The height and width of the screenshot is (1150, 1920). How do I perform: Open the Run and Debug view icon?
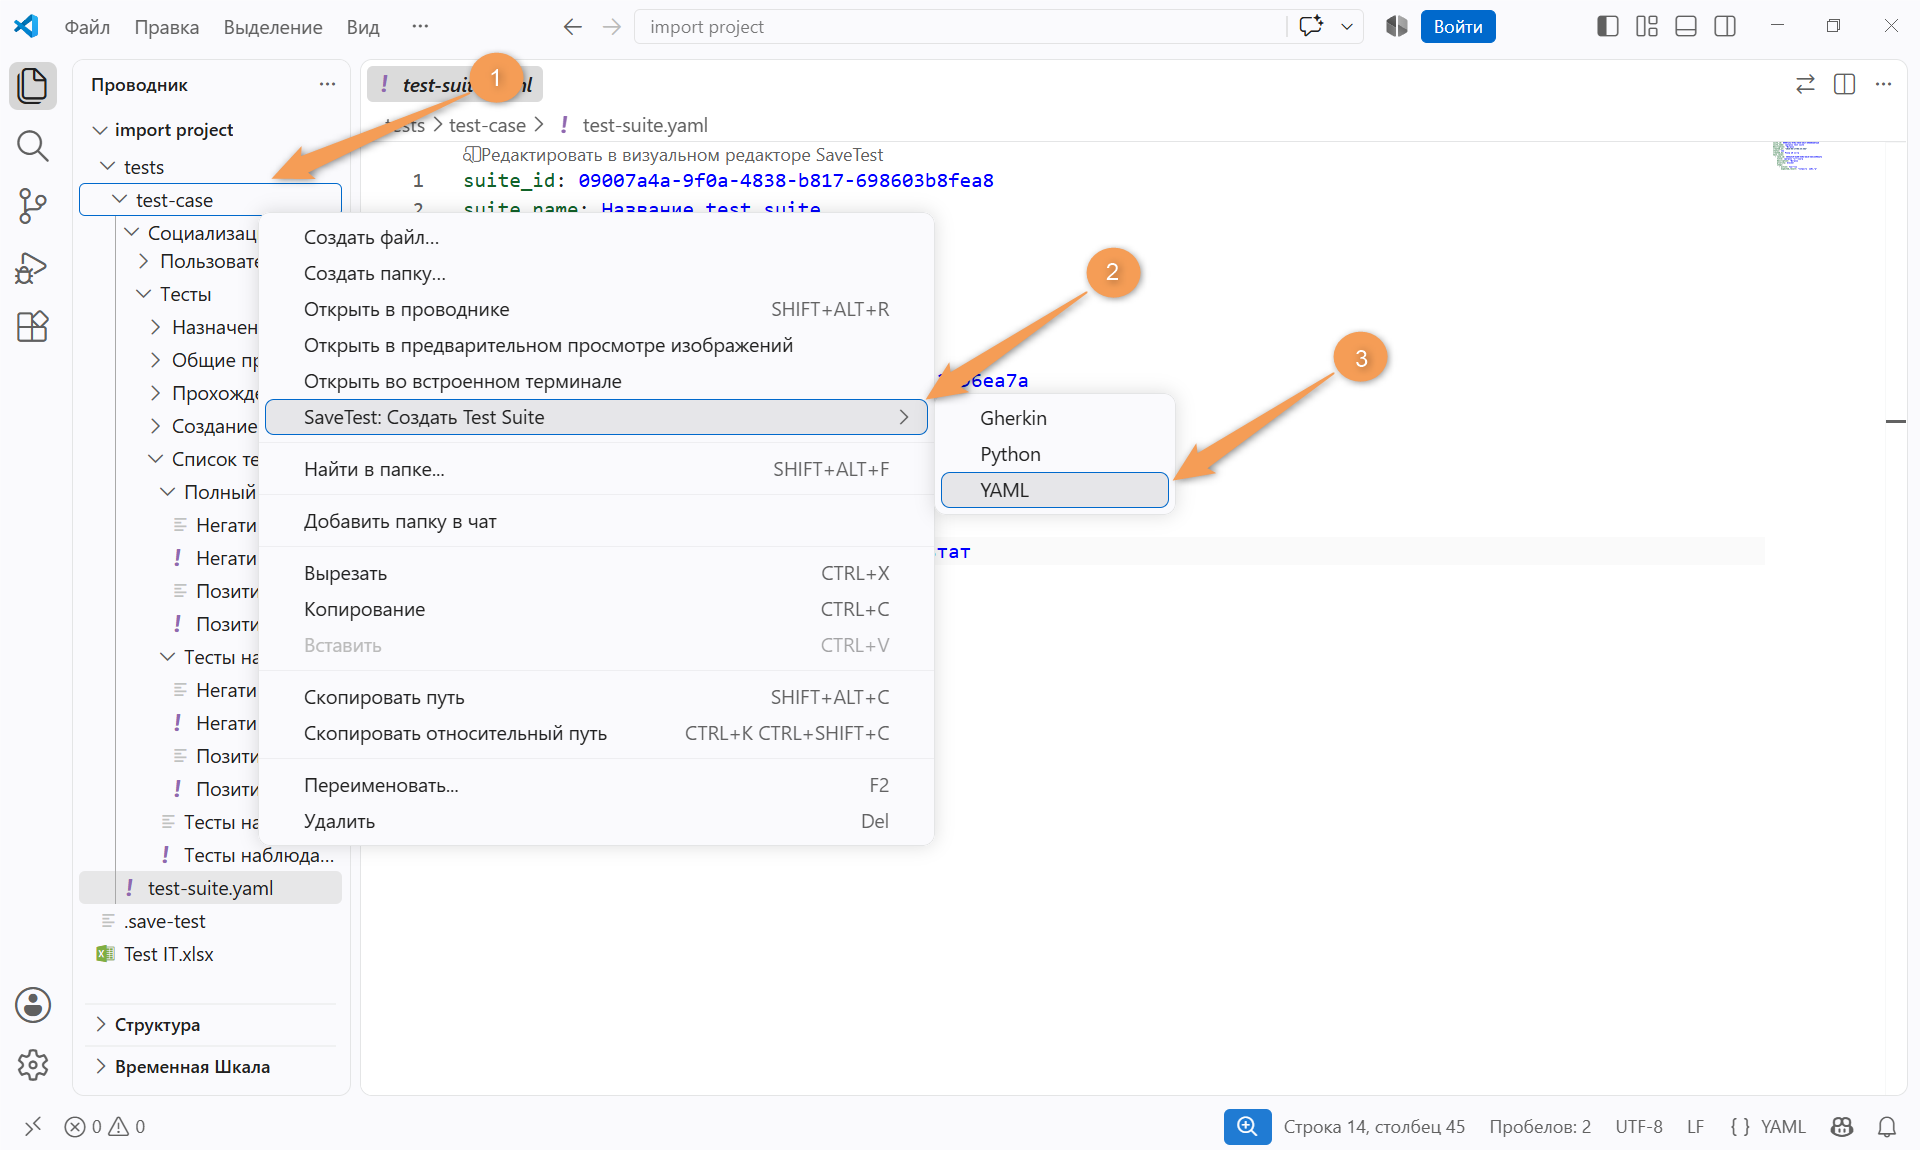point(33,267)
